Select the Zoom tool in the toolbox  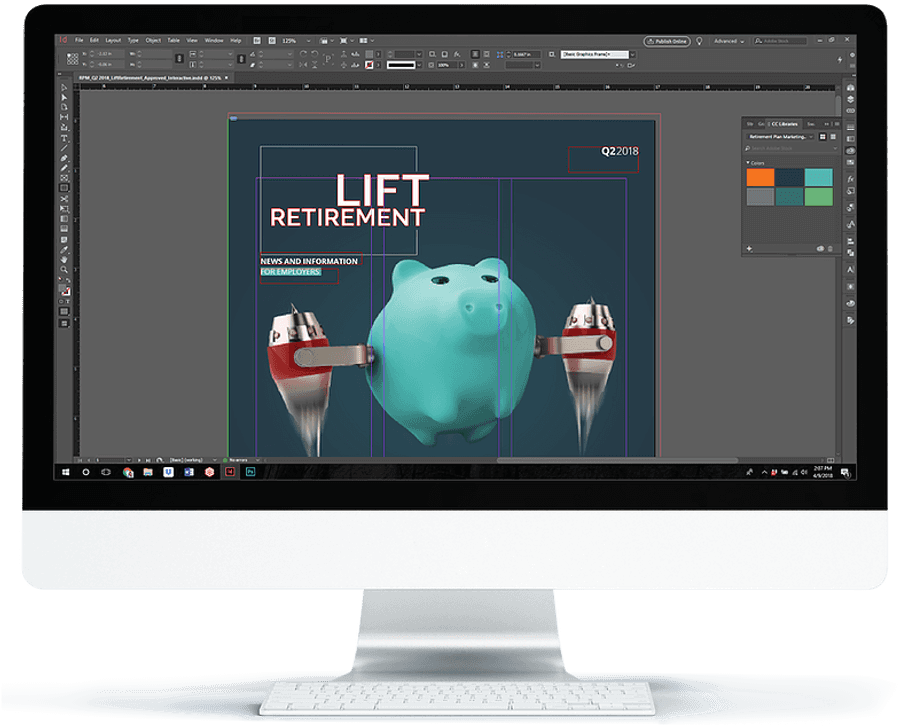tap(64, 270)
